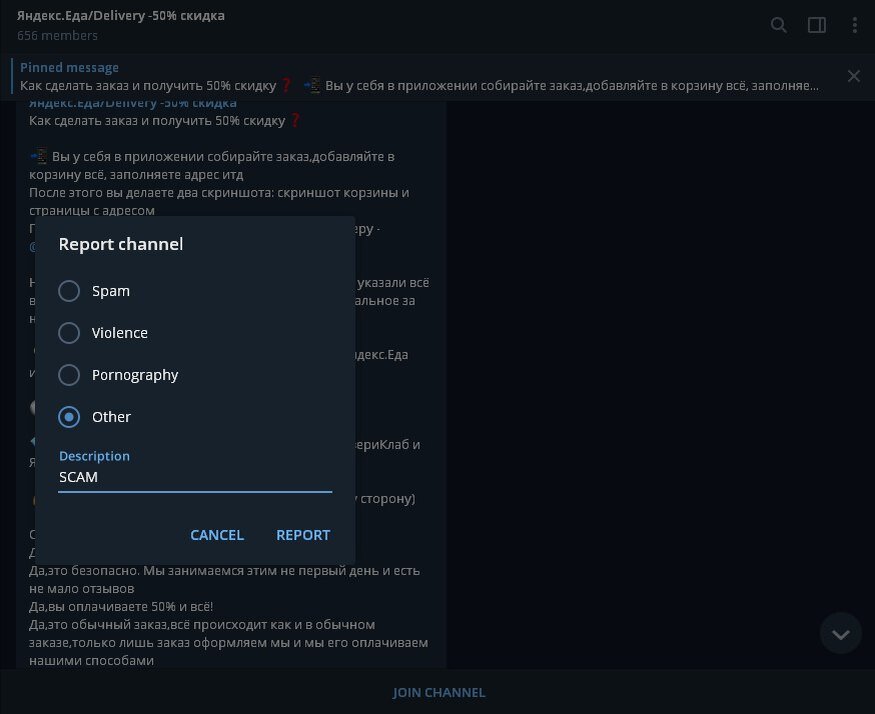Click JOIN CHANNEL at the bottom
Screen dimensions: 875x714
coord(439,692)
